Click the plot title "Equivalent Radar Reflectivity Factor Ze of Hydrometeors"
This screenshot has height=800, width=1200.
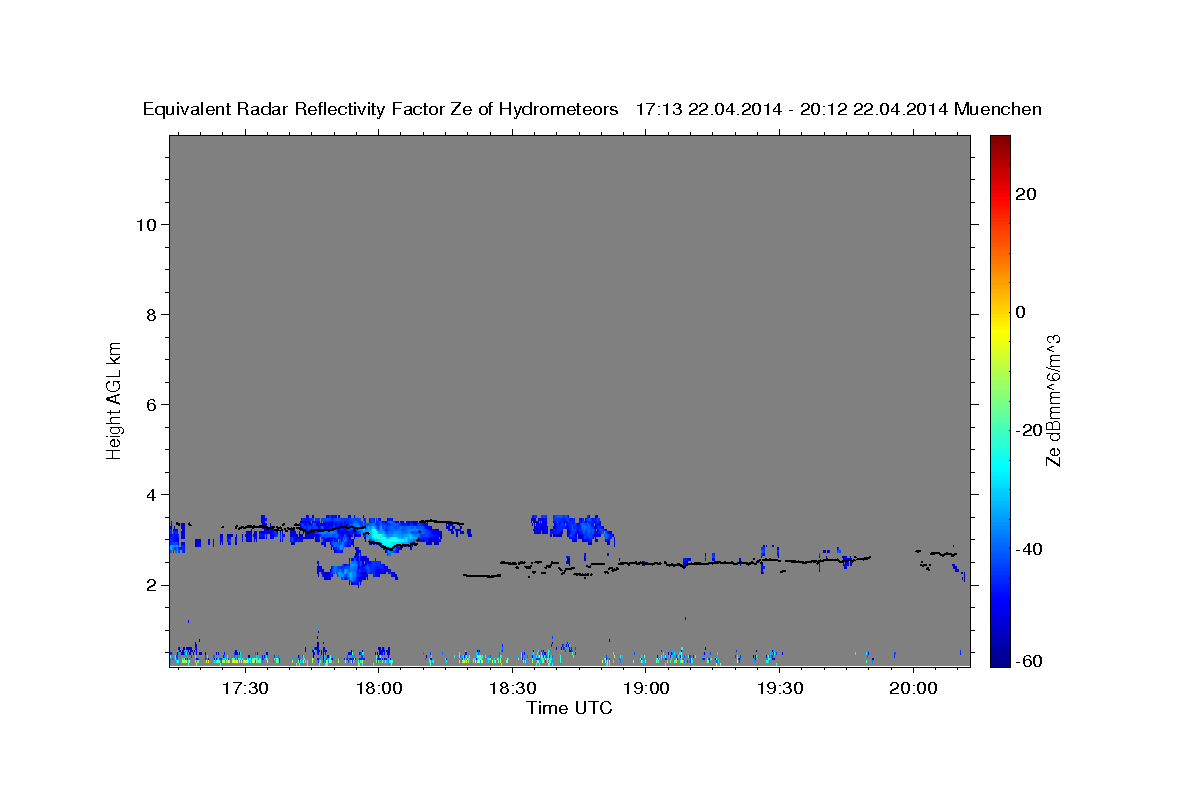[380, 109]
